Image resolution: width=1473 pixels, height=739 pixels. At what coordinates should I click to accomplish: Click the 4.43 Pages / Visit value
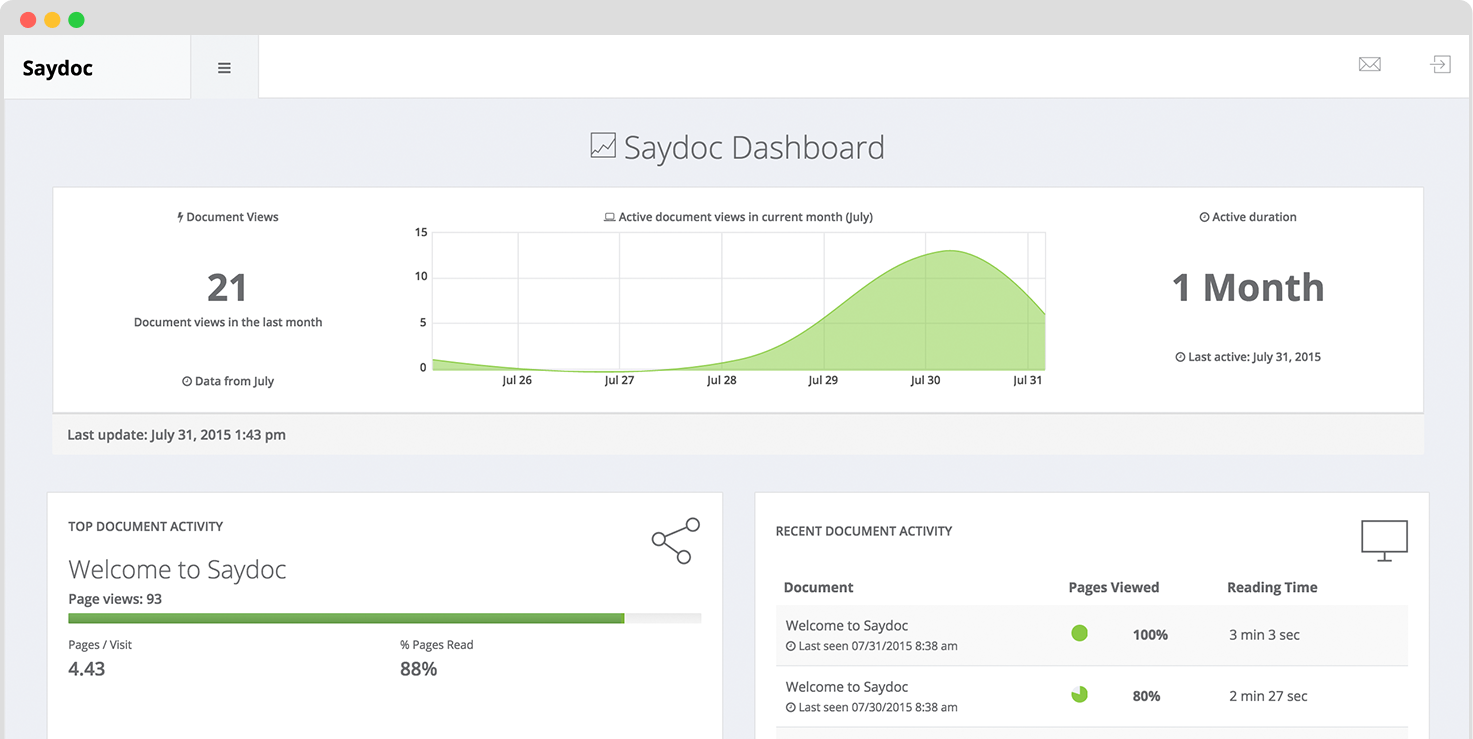coord(86,669)
